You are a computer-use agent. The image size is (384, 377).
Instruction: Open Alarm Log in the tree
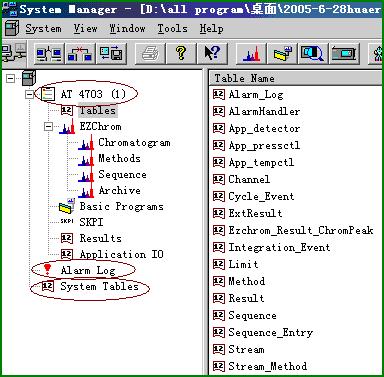pos(88,270)
